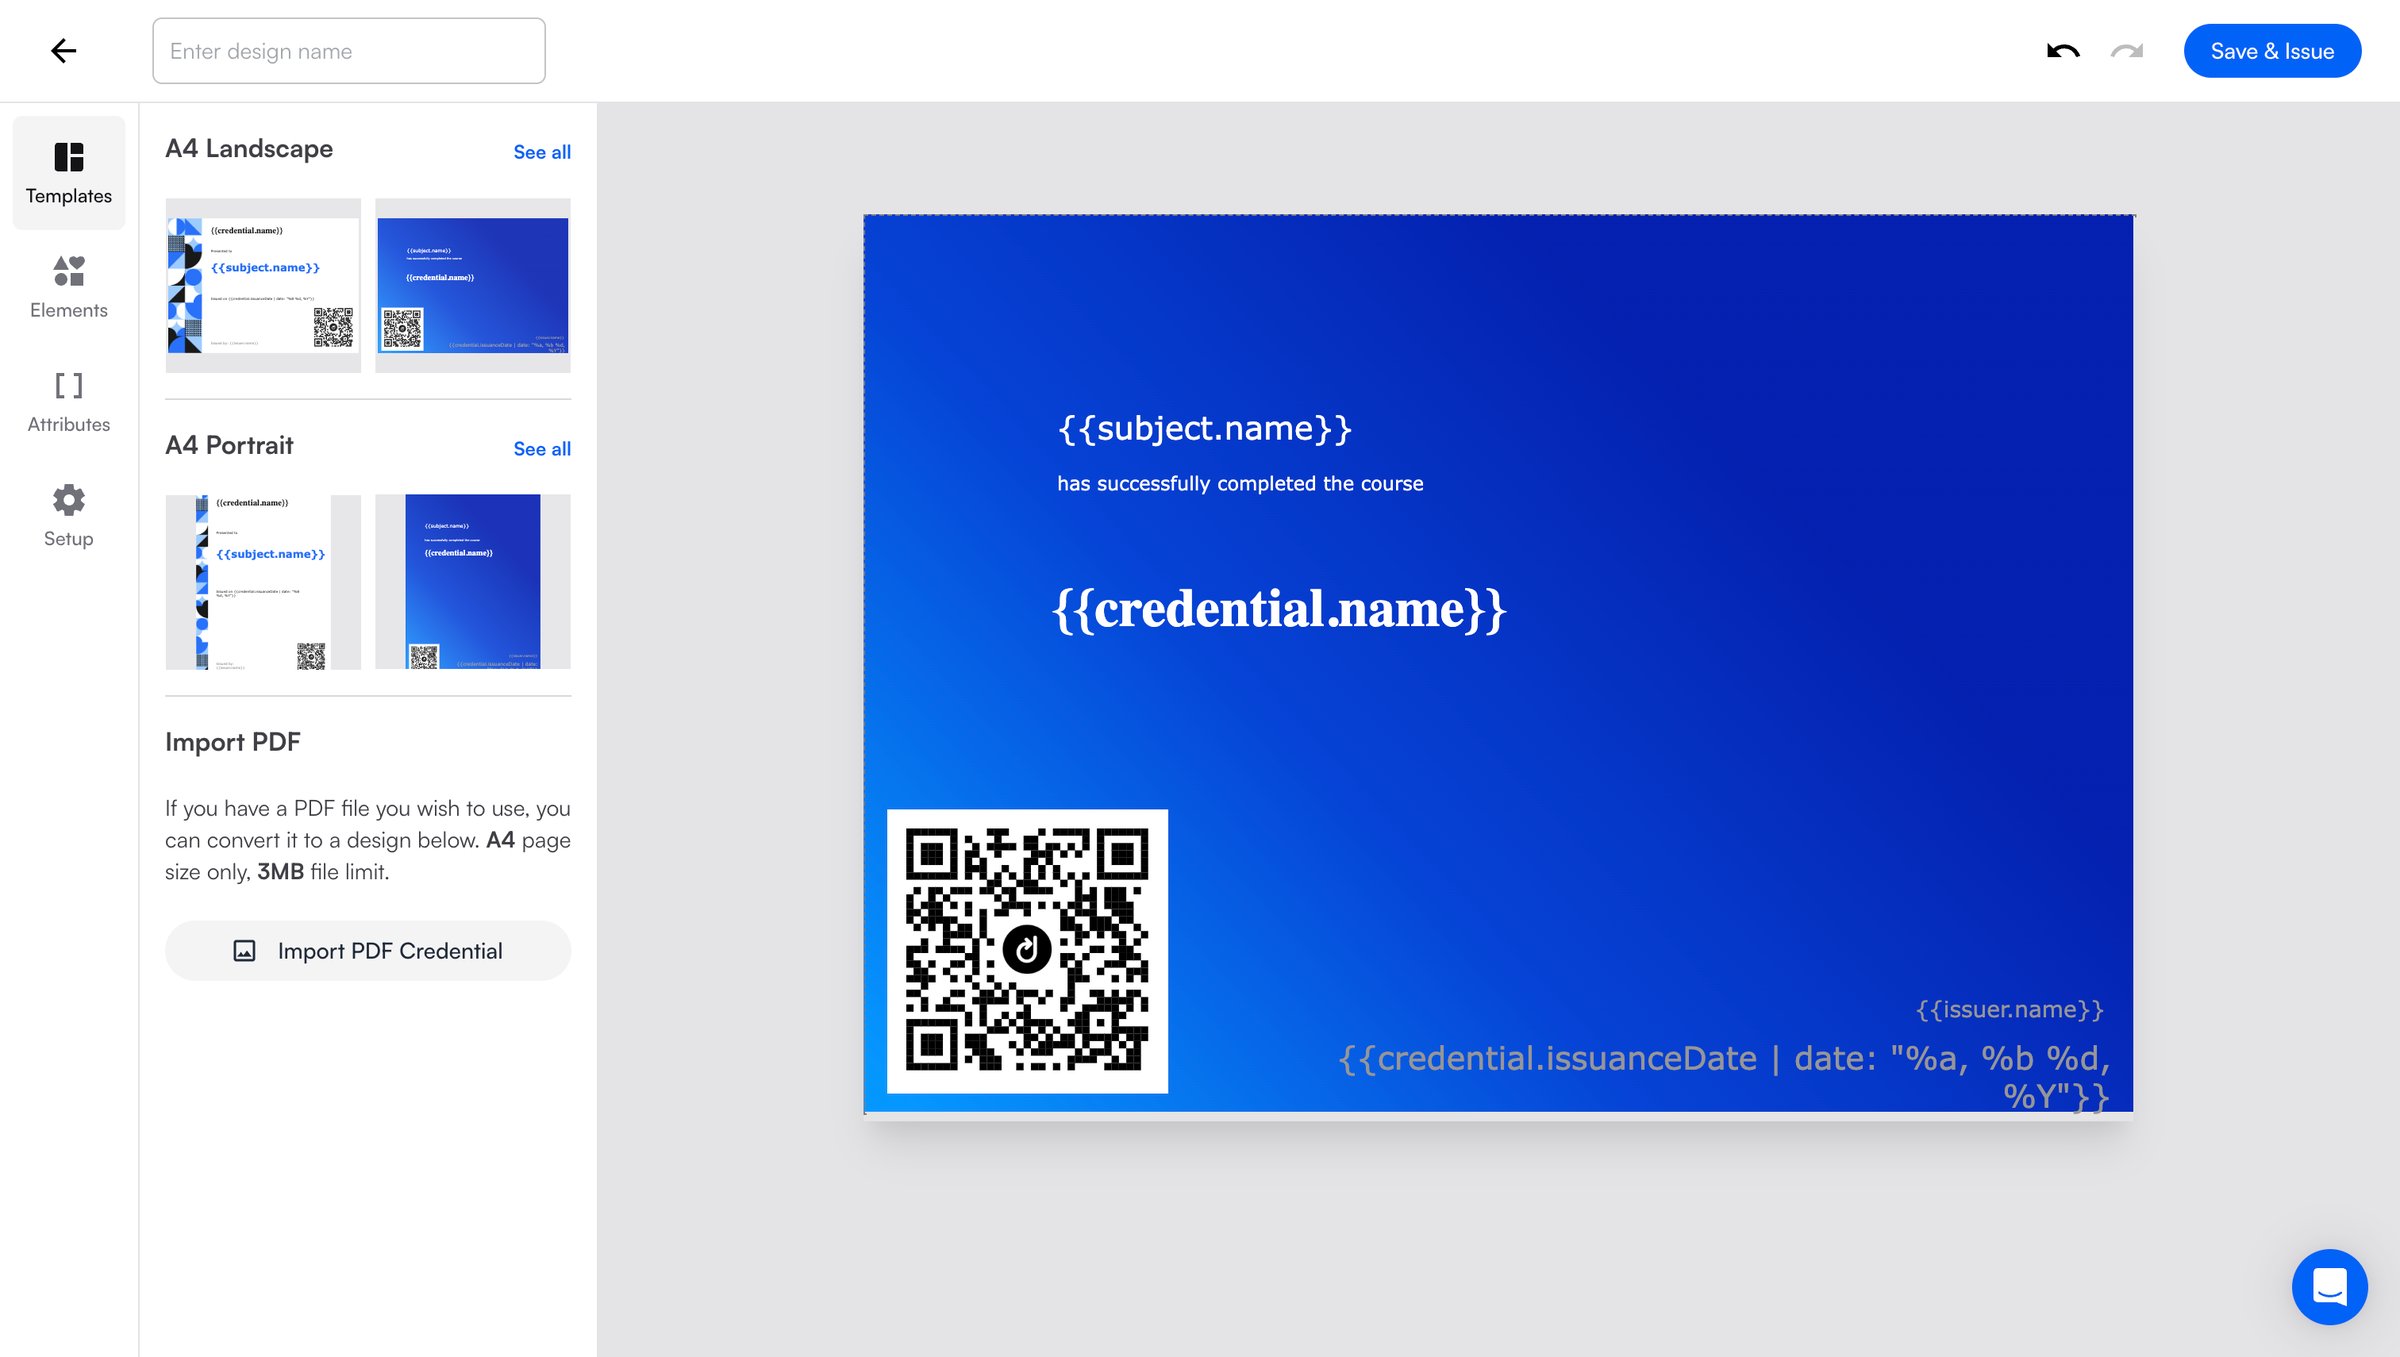This screenshot has width=2400, height=1357.
Task: Select the blue gradient A4 Landscape template
Action: 473,285
